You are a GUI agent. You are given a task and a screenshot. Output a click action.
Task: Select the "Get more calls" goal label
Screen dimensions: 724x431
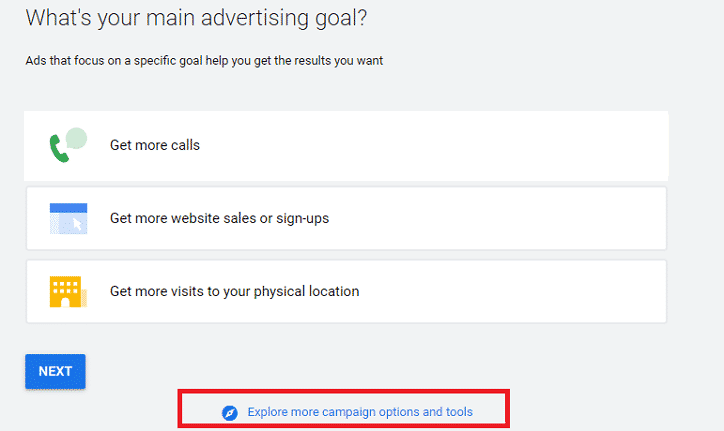pos(155,145)
